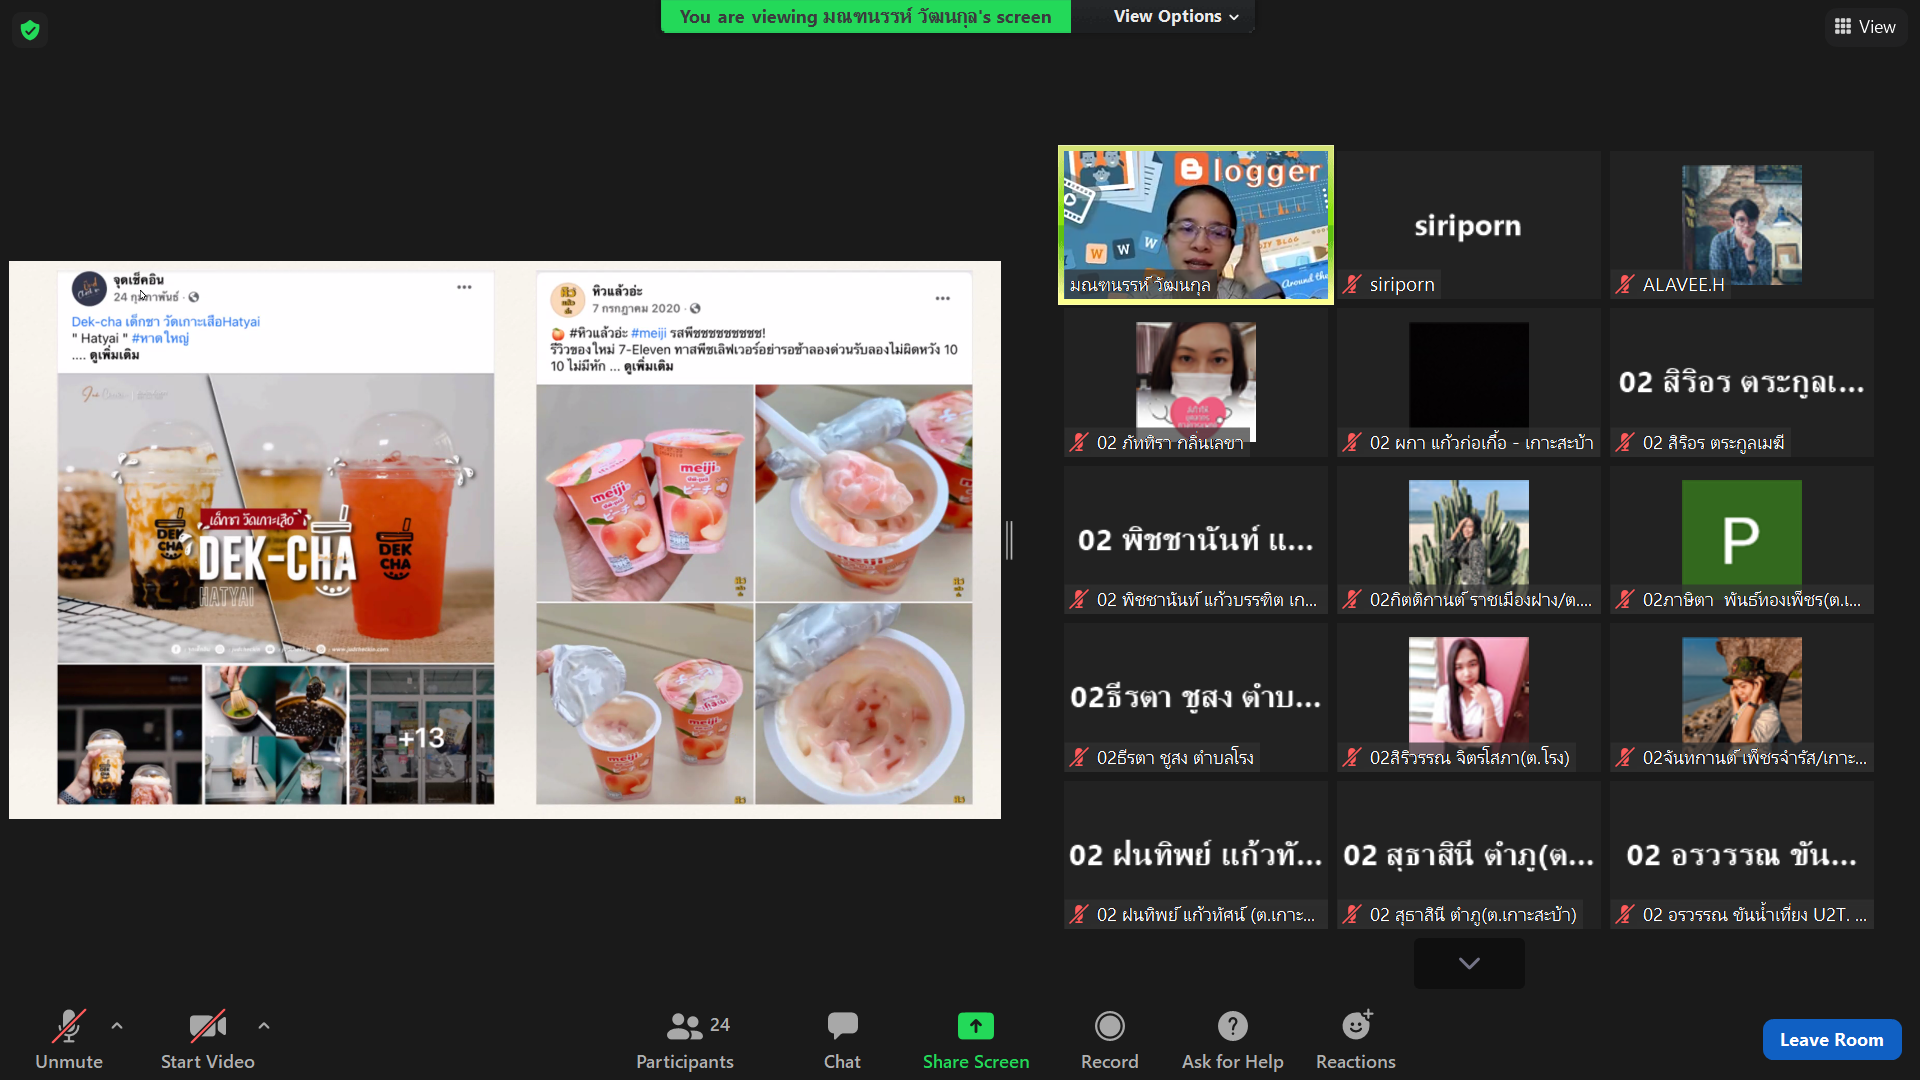Viewport: 1920px width, 1080px height.
Task: Select the 02 สิริอร ตระกูลเมฆี tile
Action: [1741, 383]
